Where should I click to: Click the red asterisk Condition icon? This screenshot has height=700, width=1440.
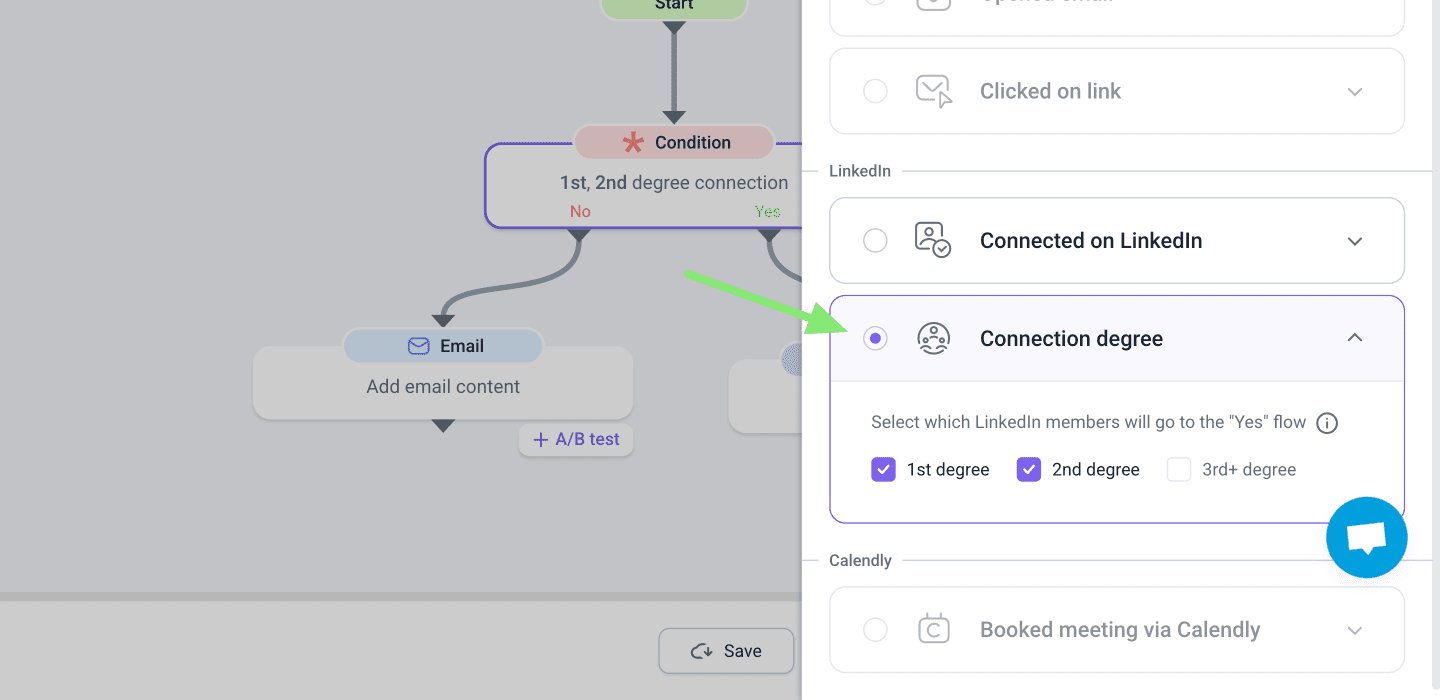[x=633, y=143]
